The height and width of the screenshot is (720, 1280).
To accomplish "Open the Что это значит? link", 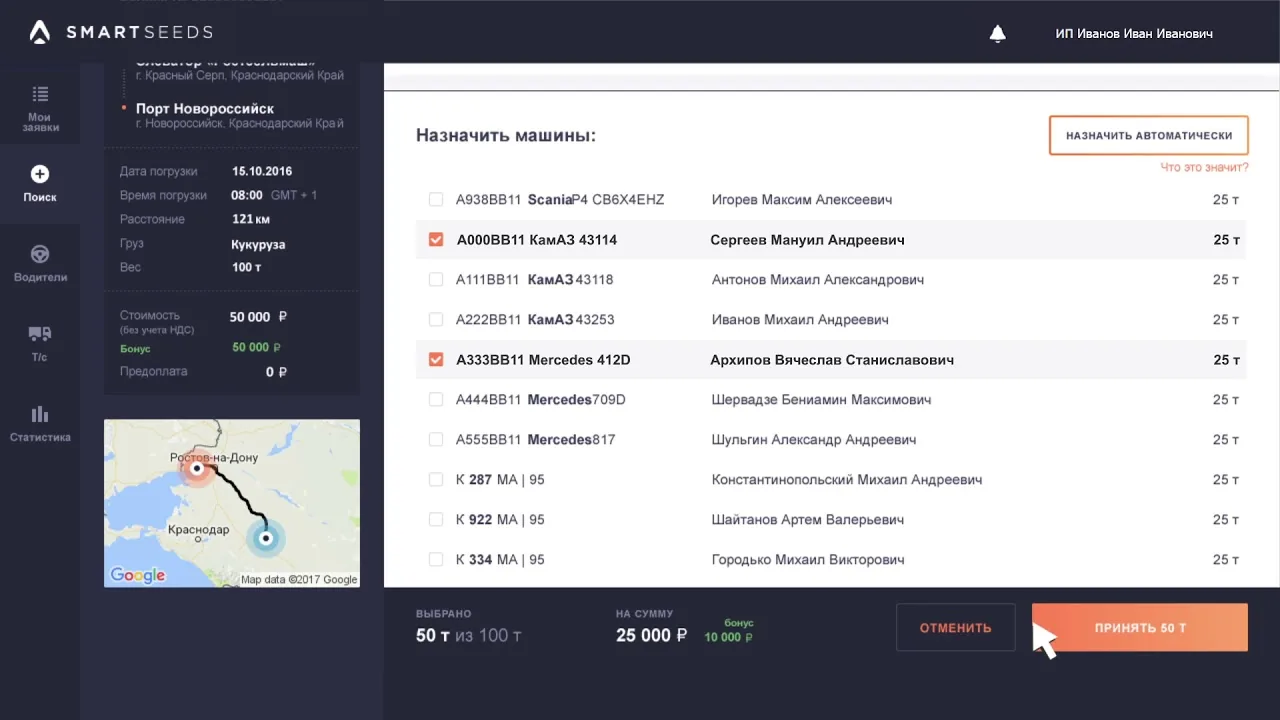I will (x=1204, y=168).
